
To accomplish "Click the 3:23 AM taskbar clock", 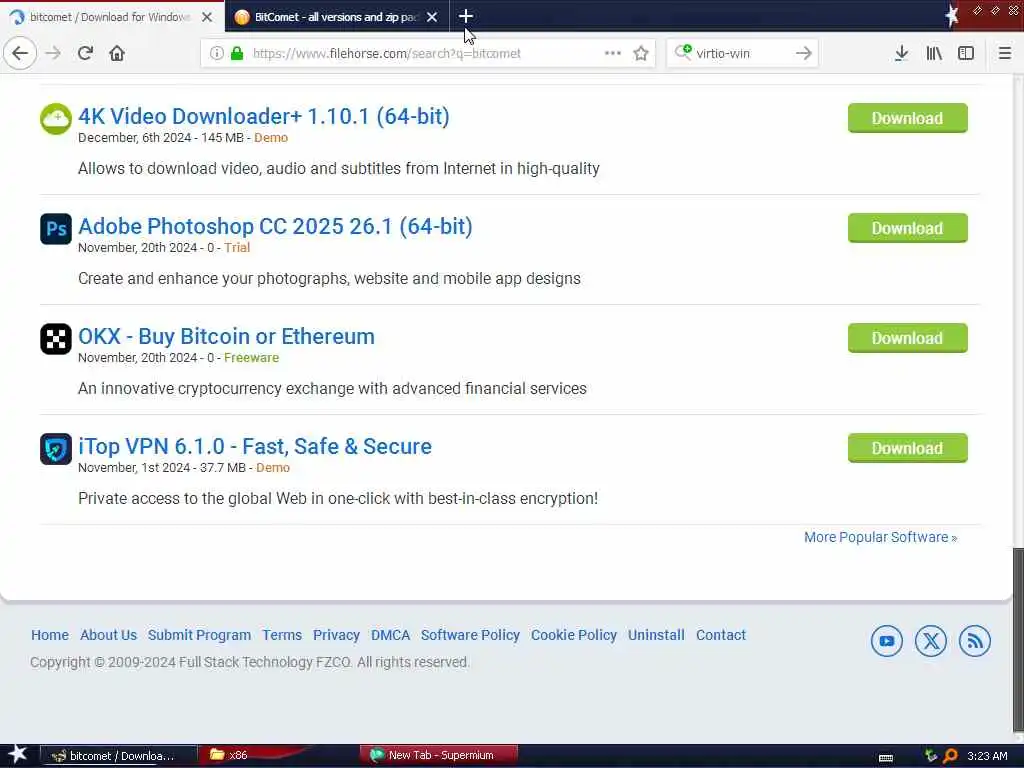I will coord(987,756).
